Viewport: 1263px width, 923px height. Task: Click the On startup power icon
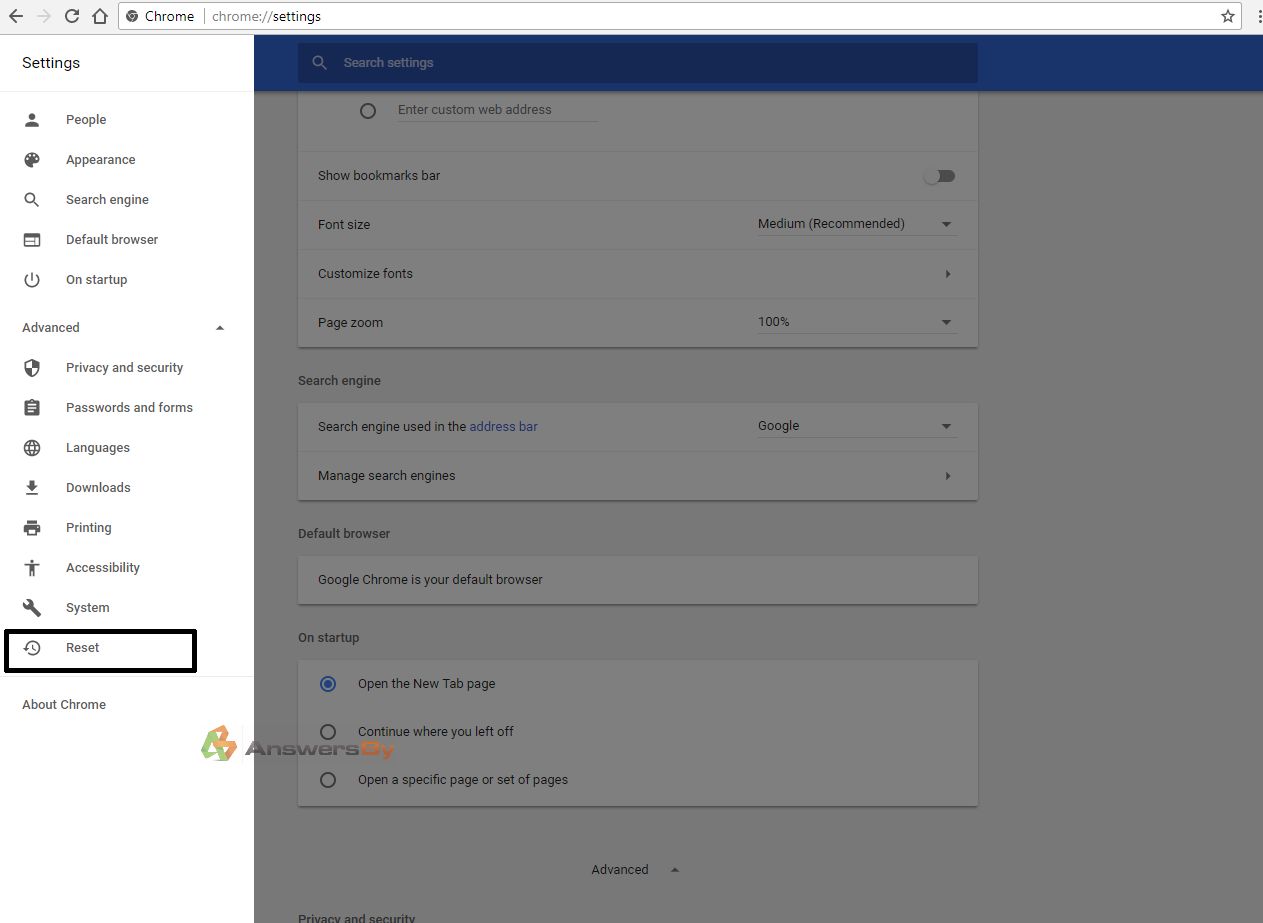point(32,280)
